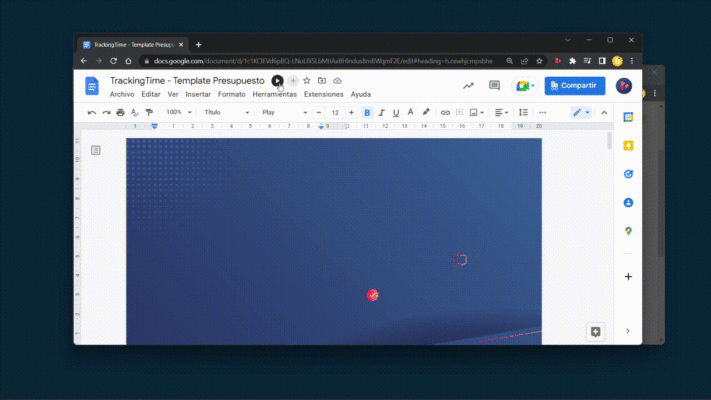Move document to folder icon
The width and height of the screenshot is (711, 400).
coord(322,81)
